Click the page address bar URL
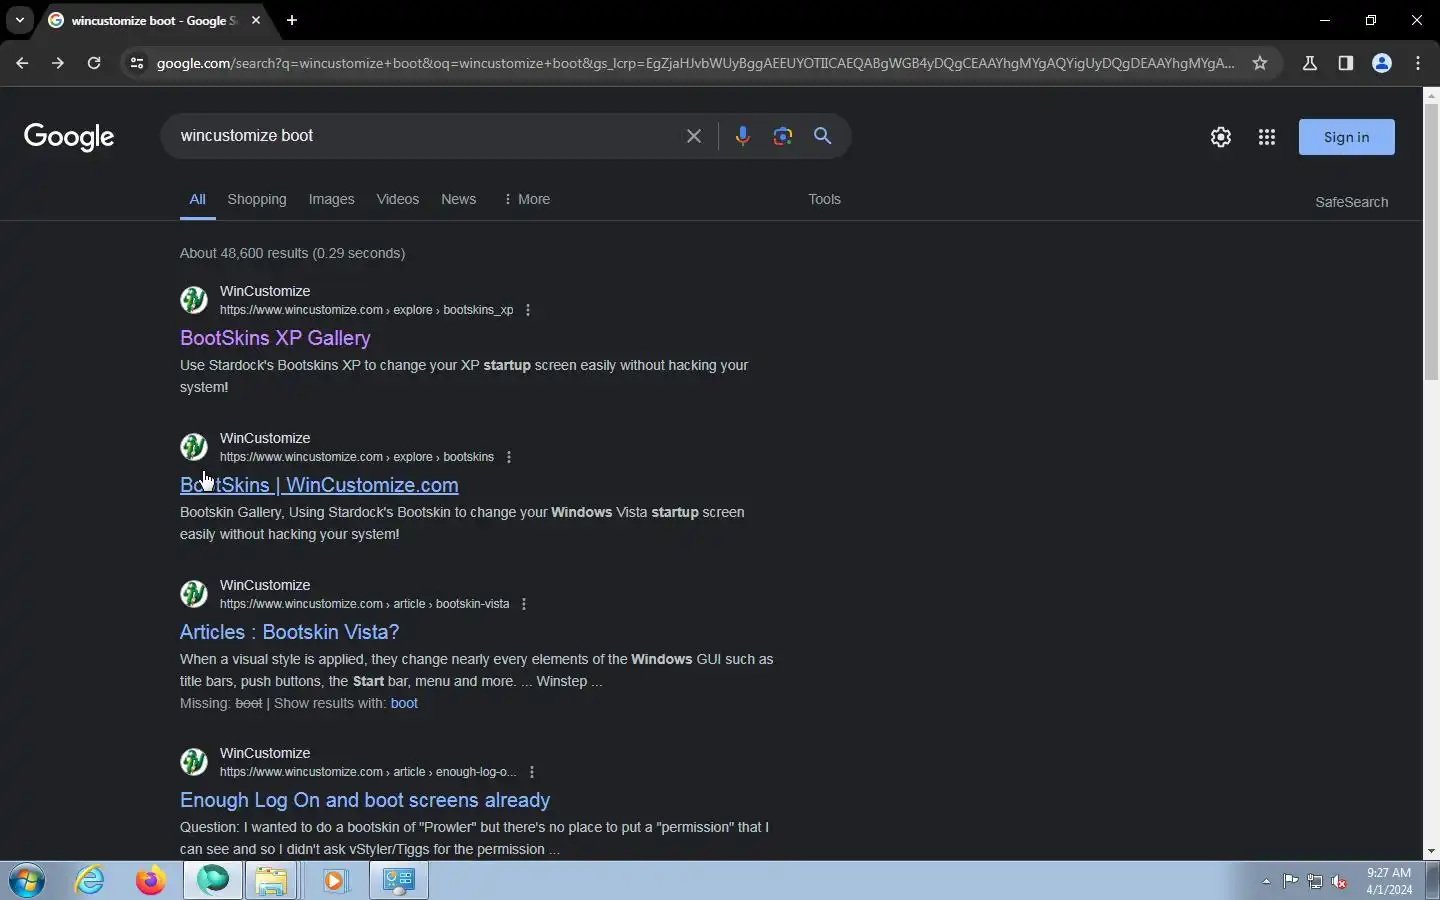This screenshot has height=900, width=1440. tap(695, 63)
